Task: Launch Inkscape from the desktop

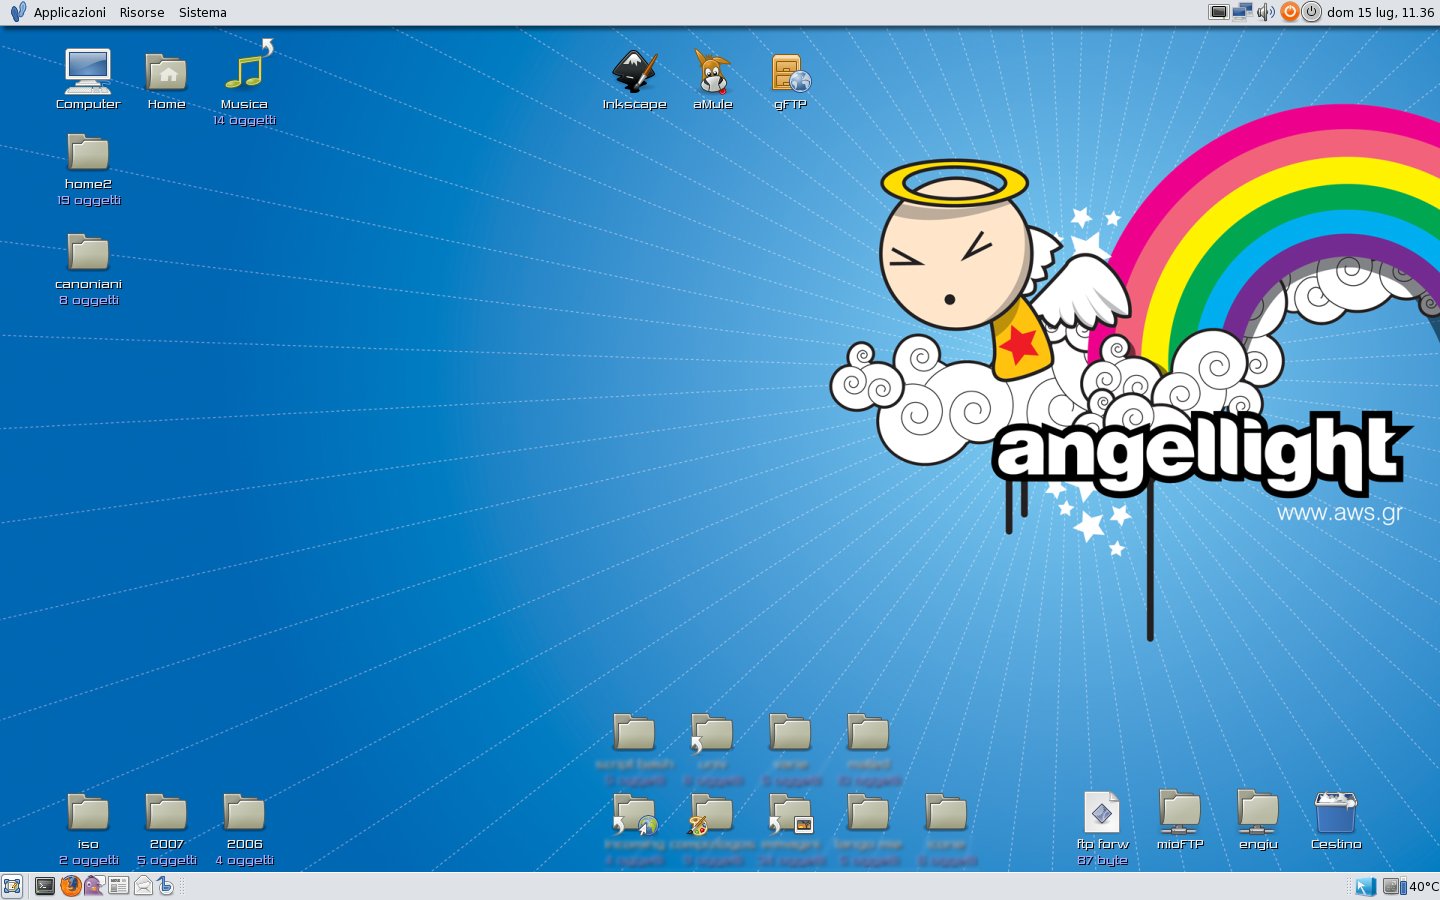Action: (634, 72)
